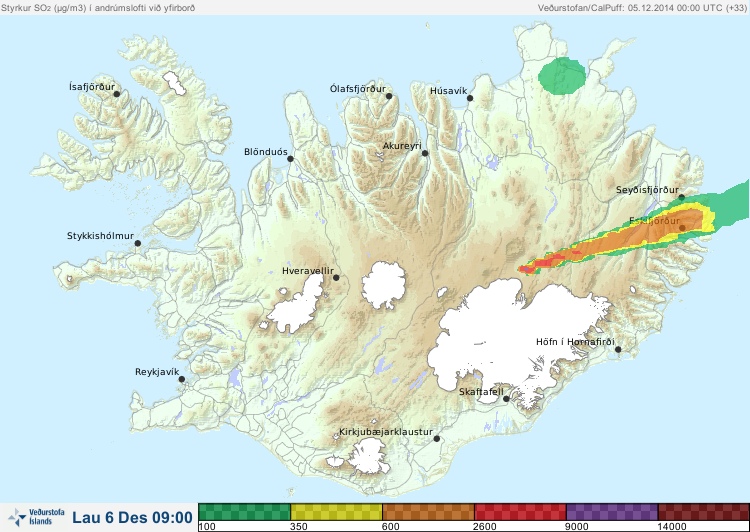Image resolution: width=750 pixels, height=532 pixels.
Task: Click the Ísafjörður town label
Action: tap(92, 87)
